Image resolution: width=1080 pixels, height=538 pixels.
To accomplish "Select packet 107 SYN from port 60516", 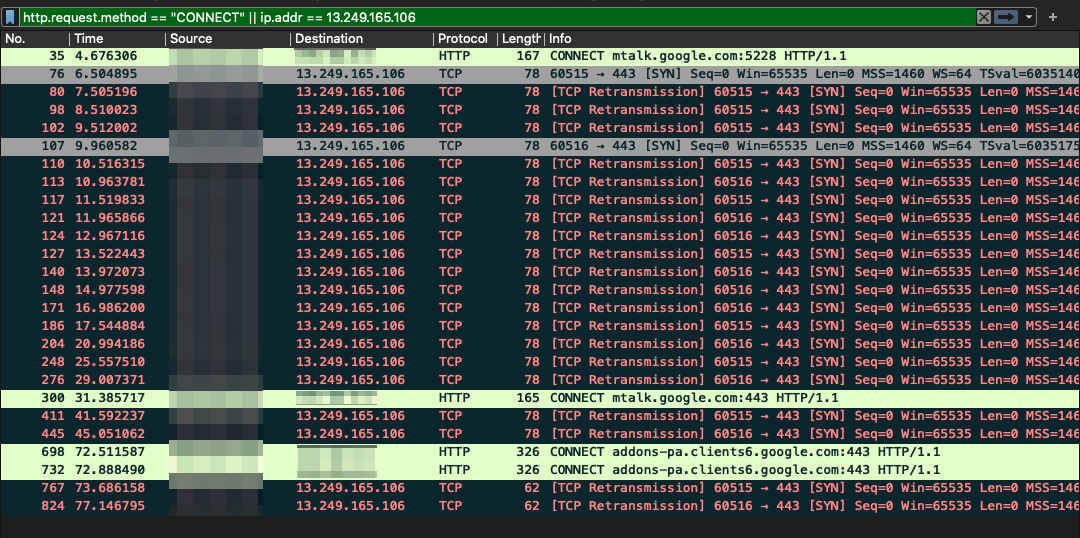I will [x=540, y=146].
